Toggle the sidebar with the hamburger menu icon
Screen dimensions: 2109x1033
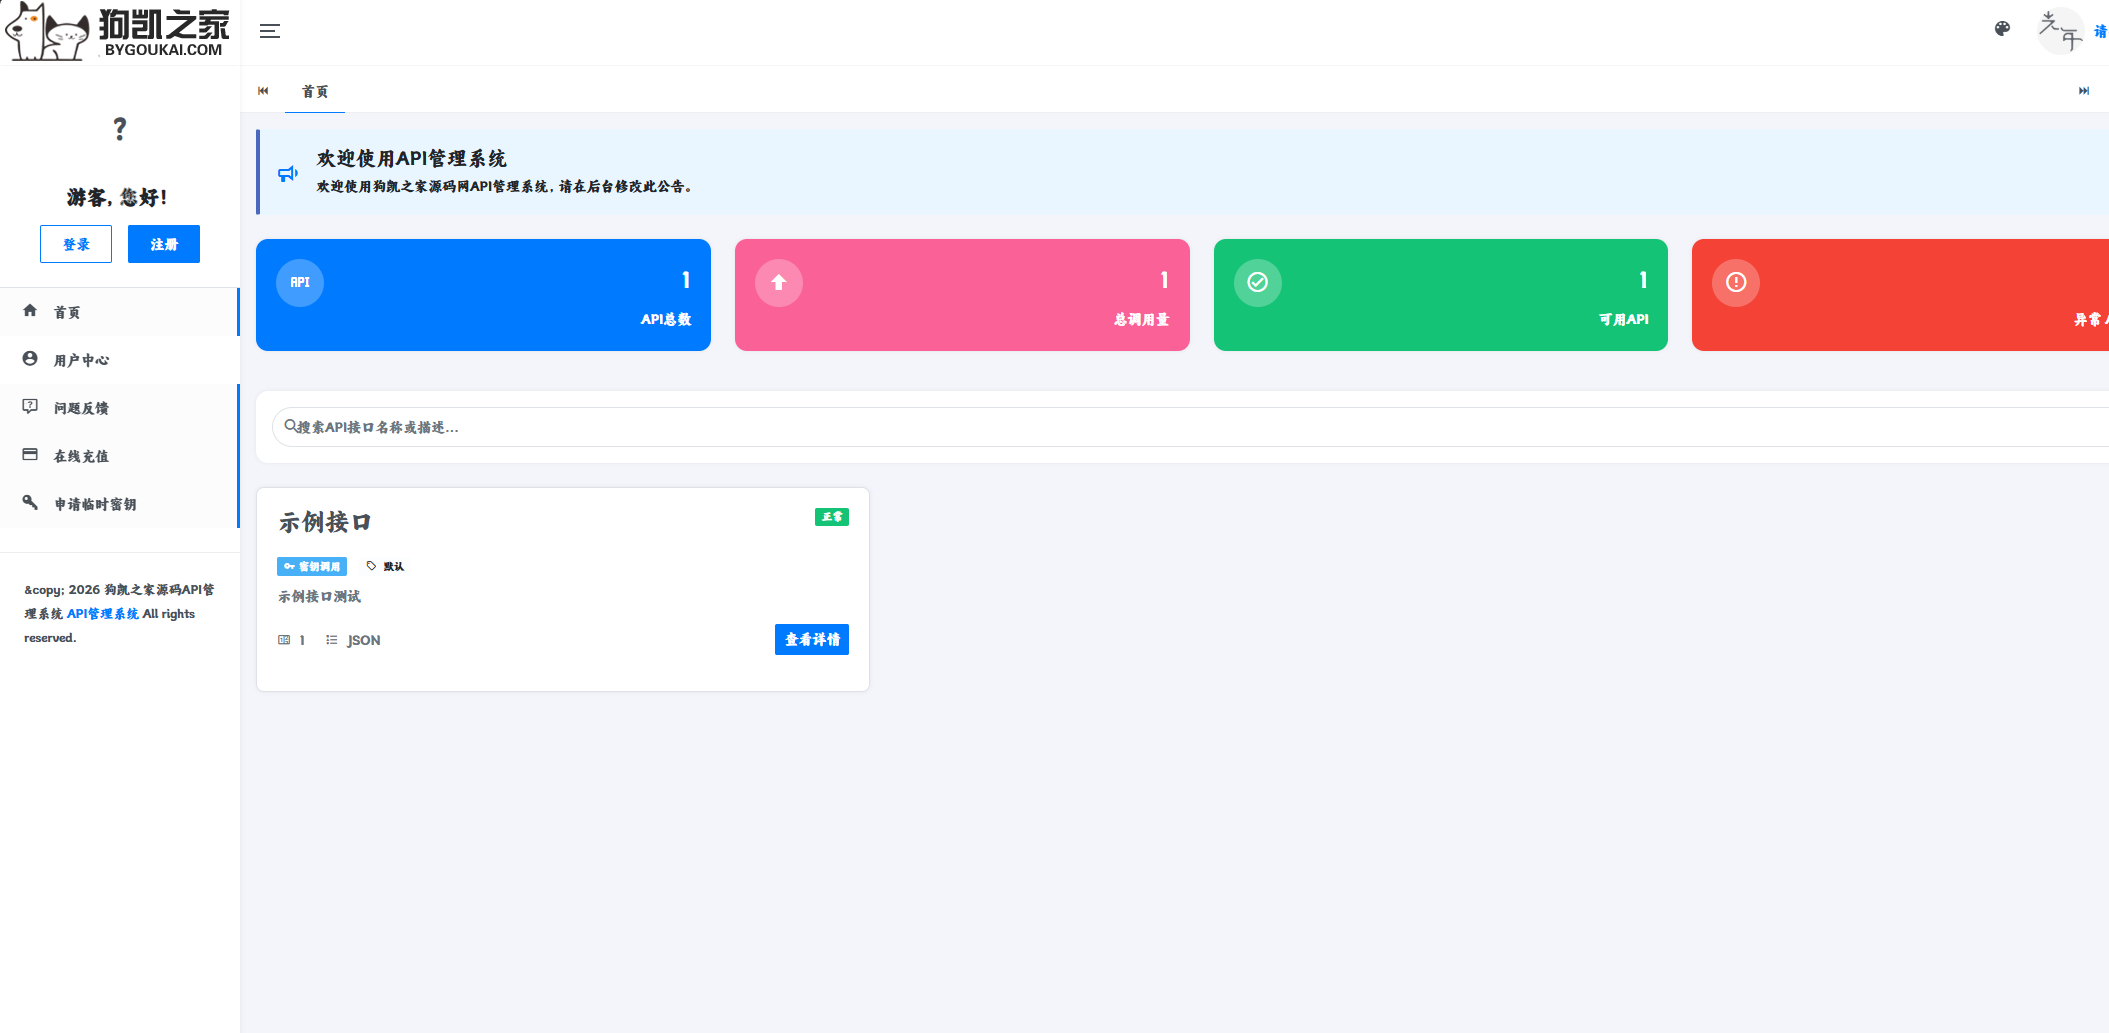(270, 31)
